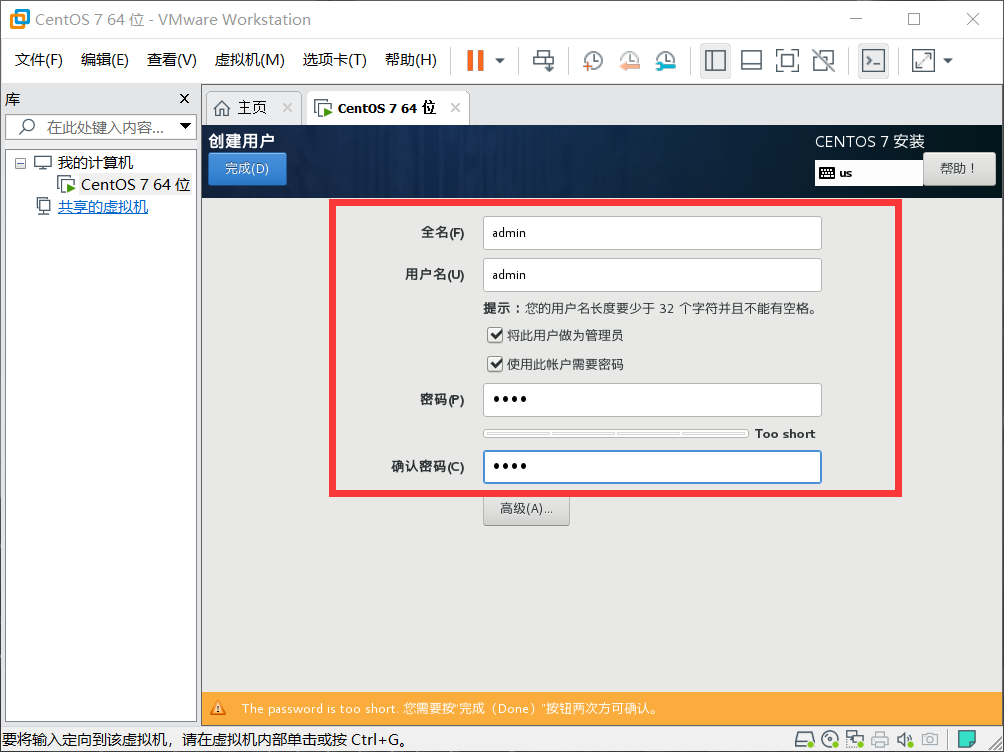Image resolution: width=1004 pixels, height=752 pixels.
Task: Open the 查看(V) menu
Action: click(x=172, y=60)
